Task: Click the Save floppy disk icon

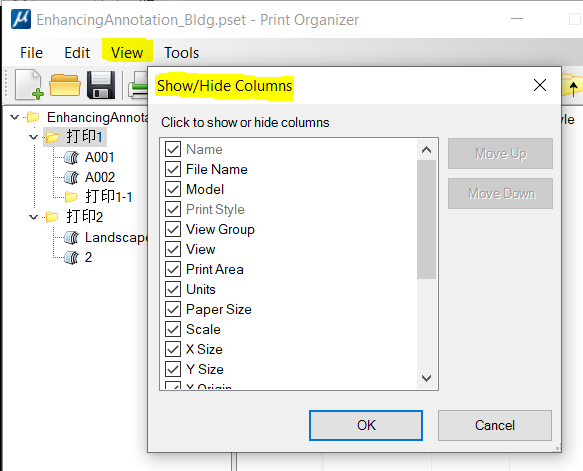Action: [101, 85]
